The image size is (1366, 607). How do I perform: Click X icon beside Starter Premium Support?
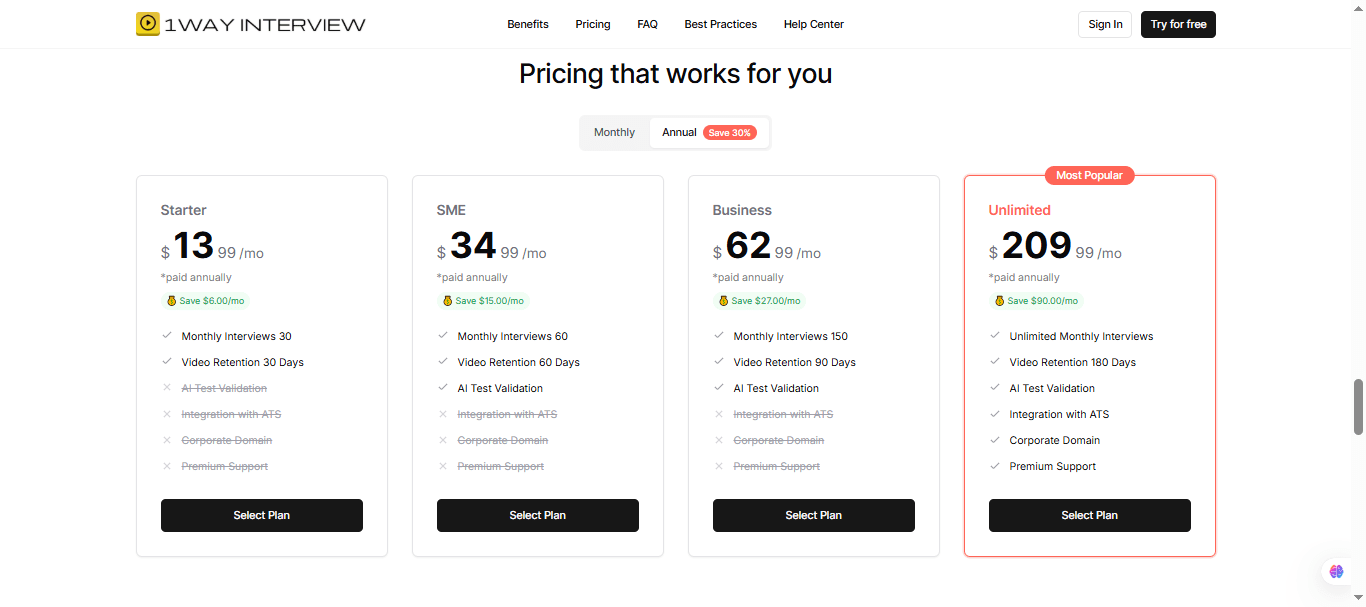coord(167,466)
